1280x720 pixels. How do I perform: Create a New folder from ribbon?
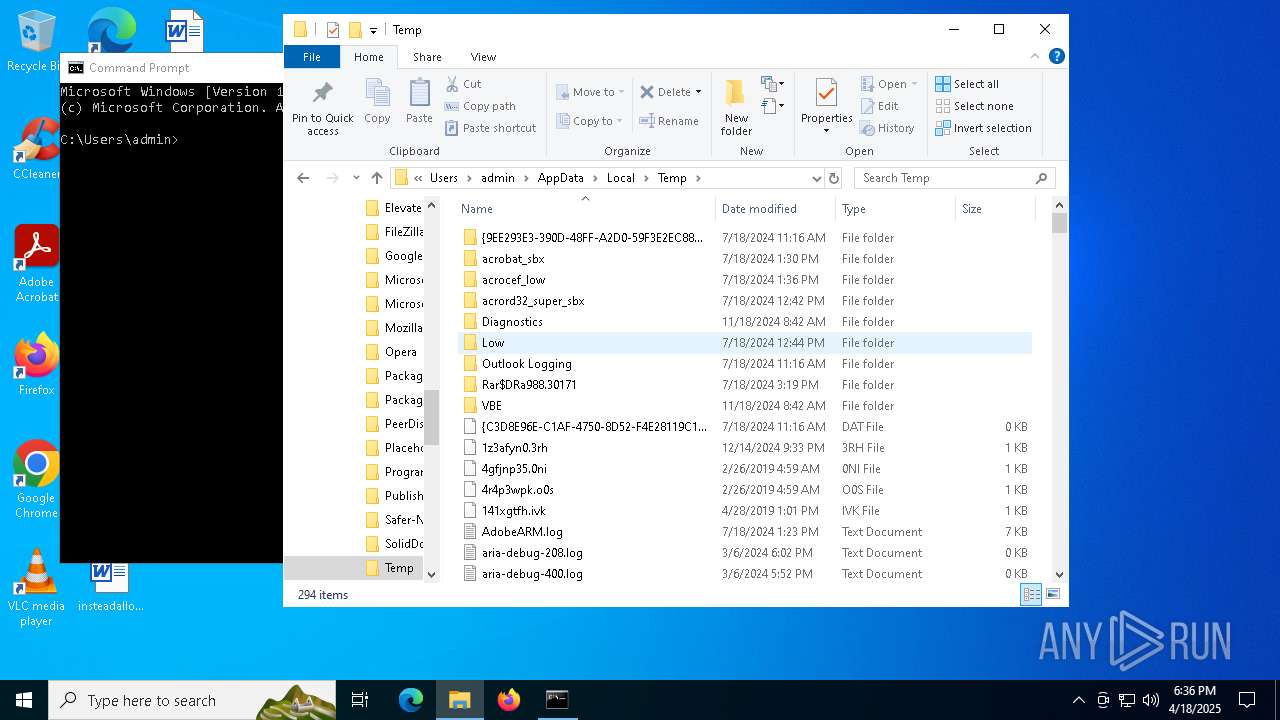click(736, 107)
